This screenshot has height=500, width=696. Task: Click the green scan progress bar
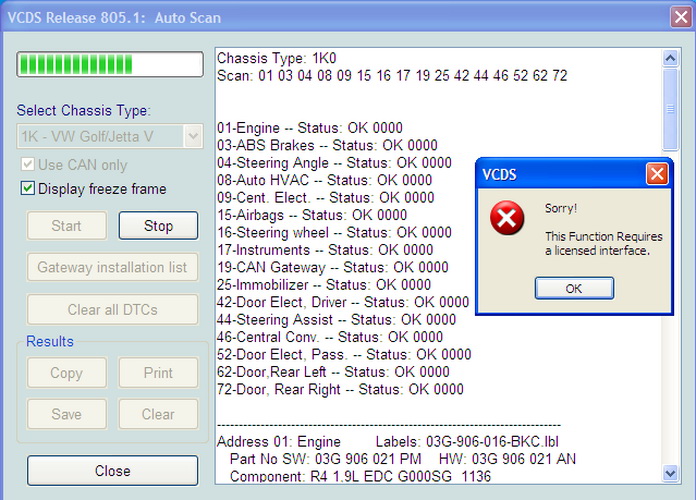tap(110, 64)
